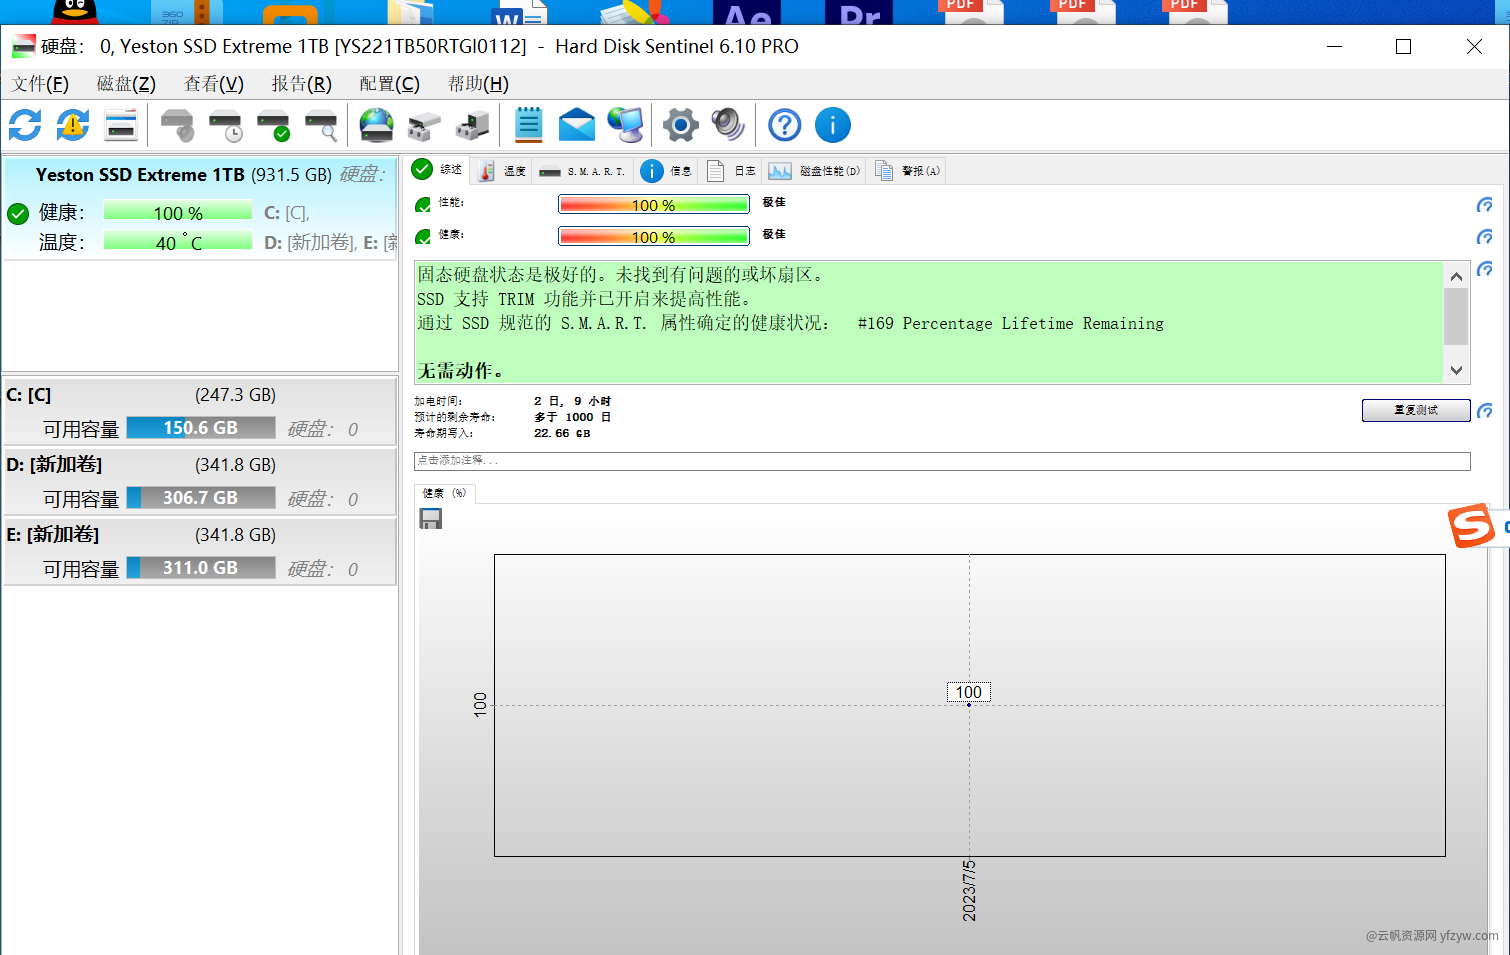Click the C: 150.6 GB free space bar

click(x=201, y=428)
